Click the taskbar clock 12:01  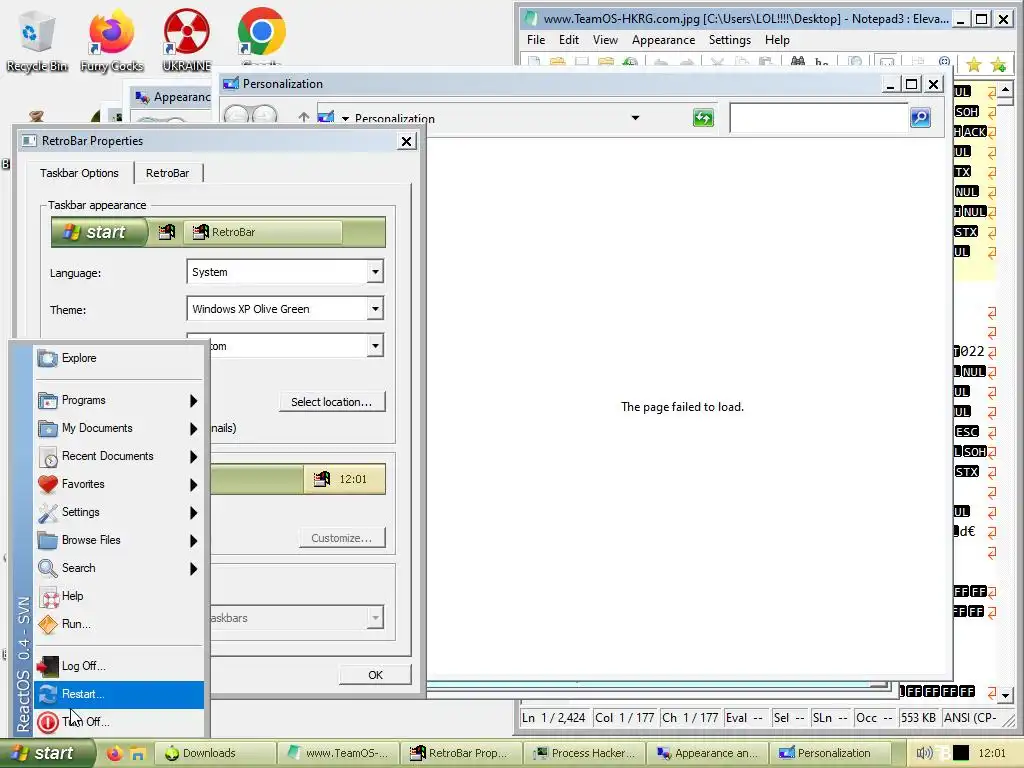tap(992, 753)
